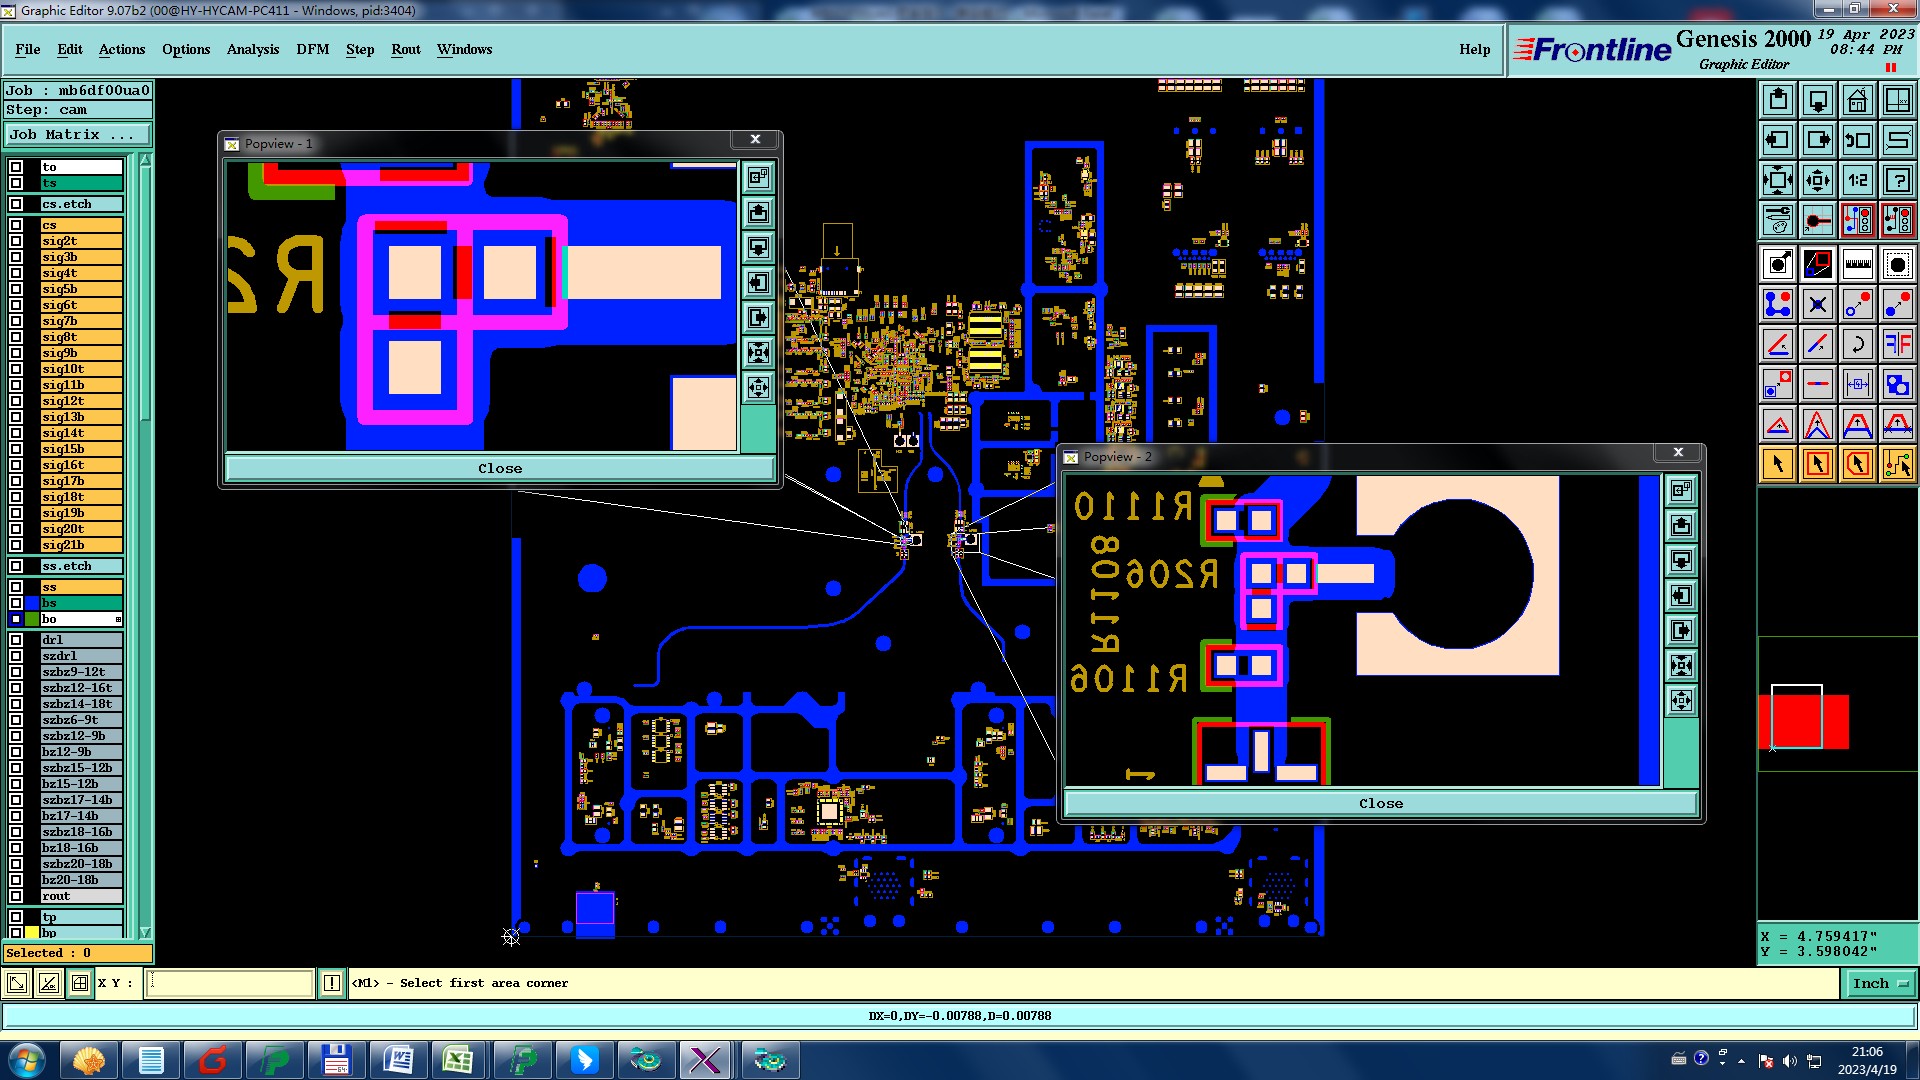Toggle the cs layer checkbox
Screen dimensions: 1920x1080
pyautogui.click(x=16, y=225)
